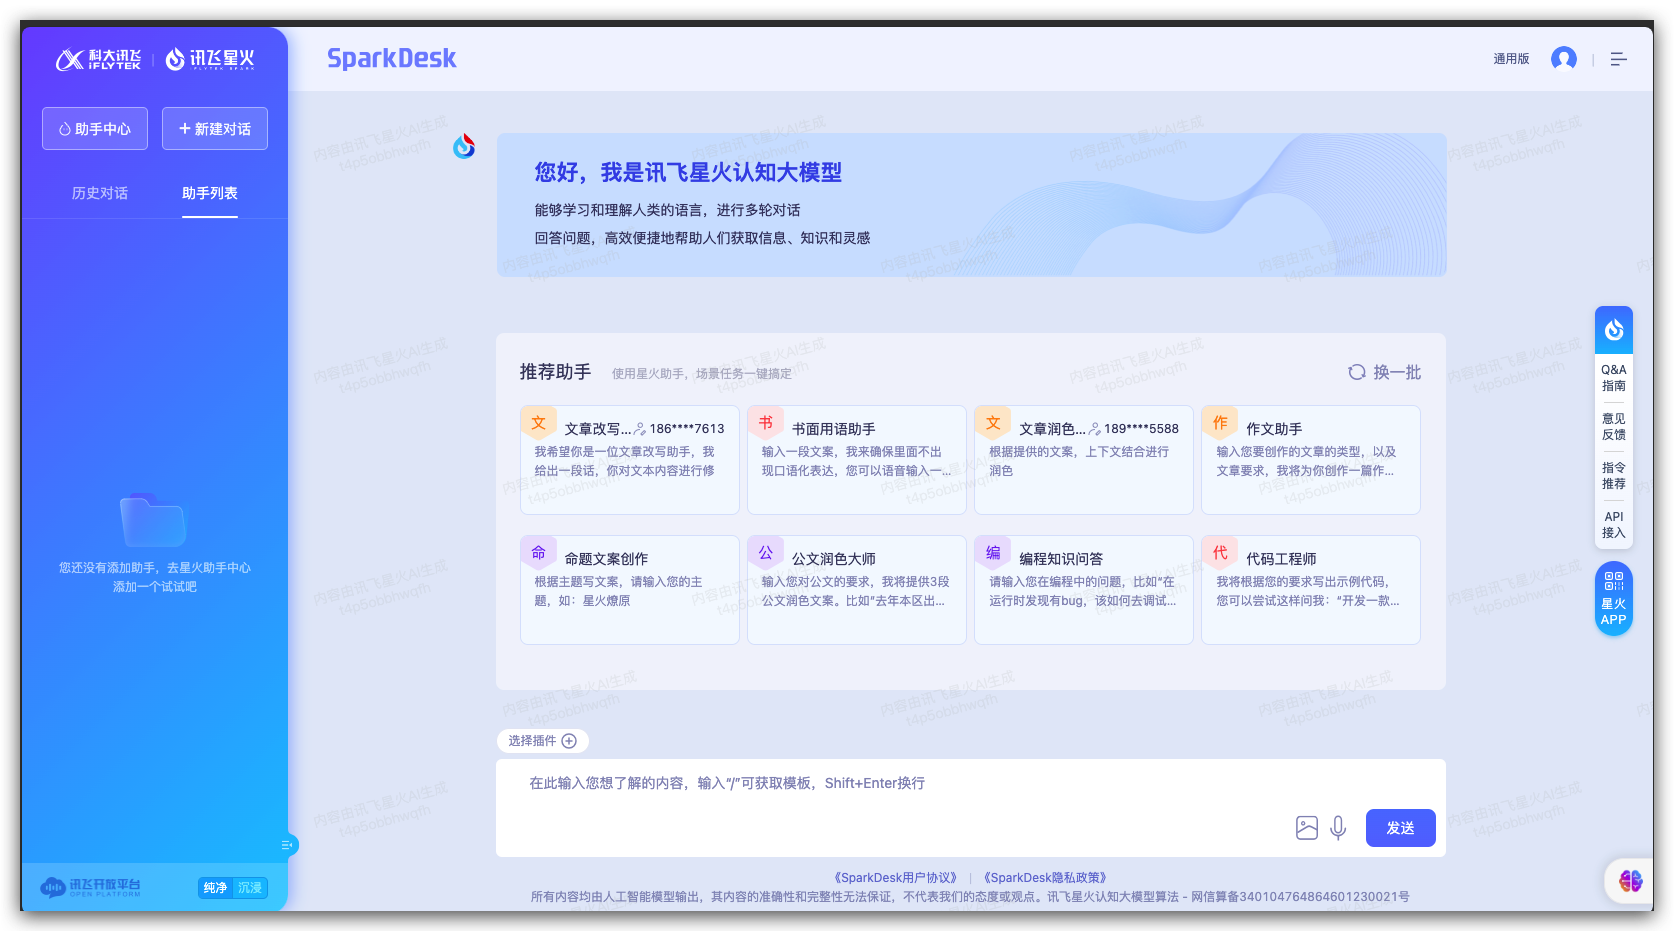
Task: Open API接入 in side panel
Action: [x=1614, y=525]
